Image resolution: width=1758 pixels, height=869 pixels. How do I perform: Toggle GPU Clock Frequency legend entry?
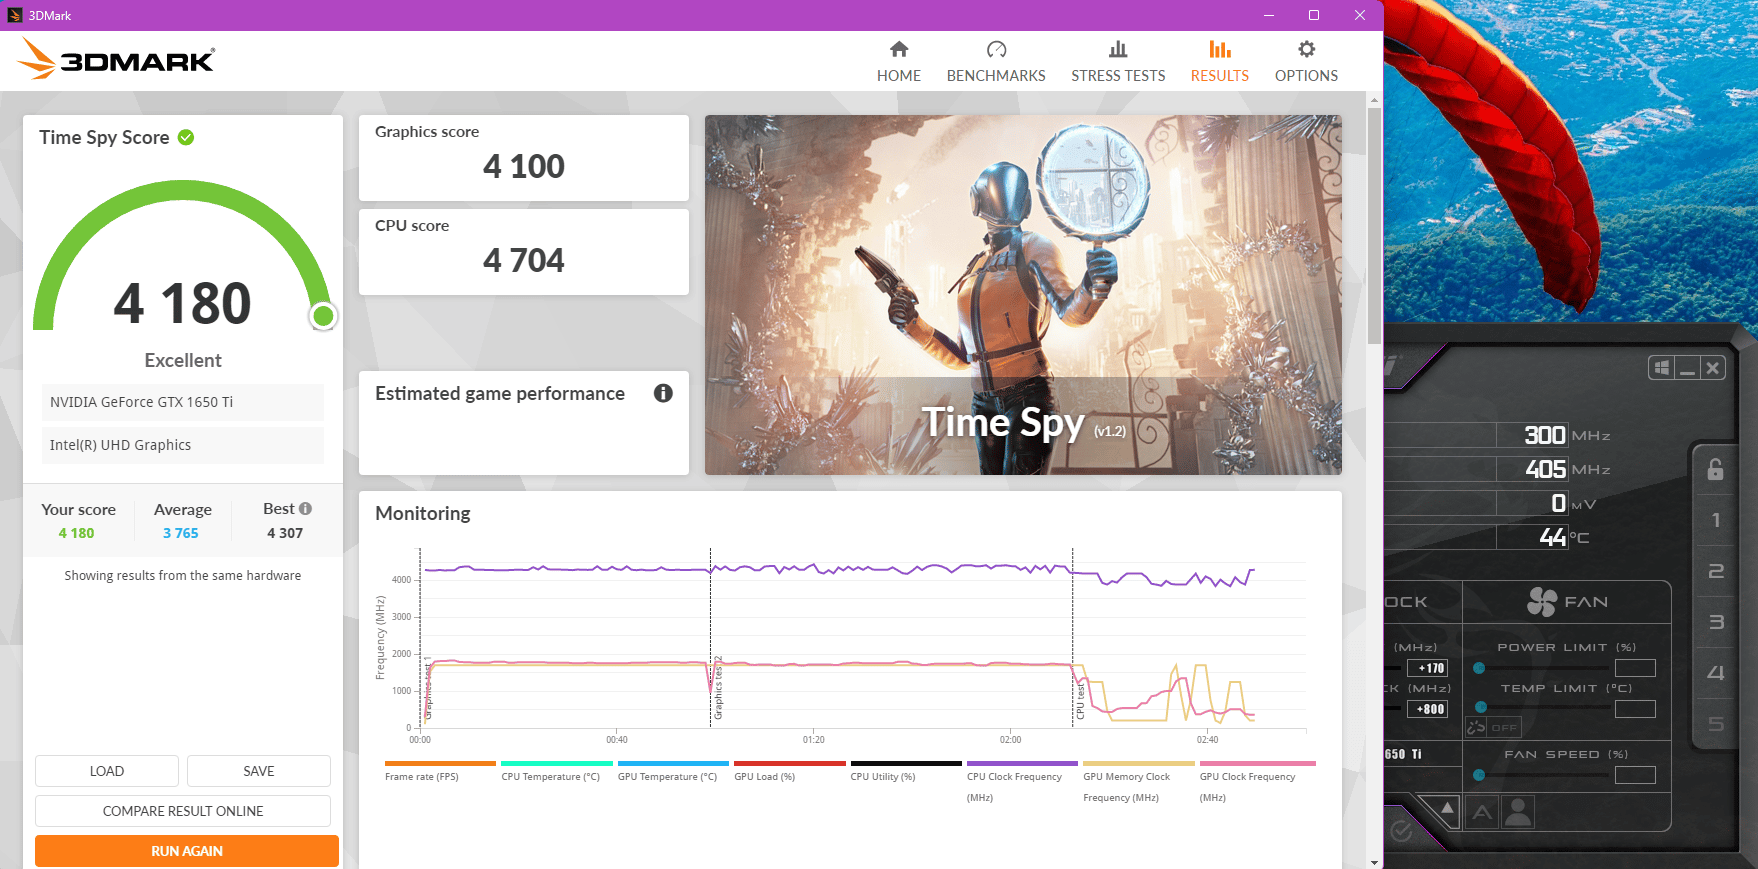(1256, 782)
